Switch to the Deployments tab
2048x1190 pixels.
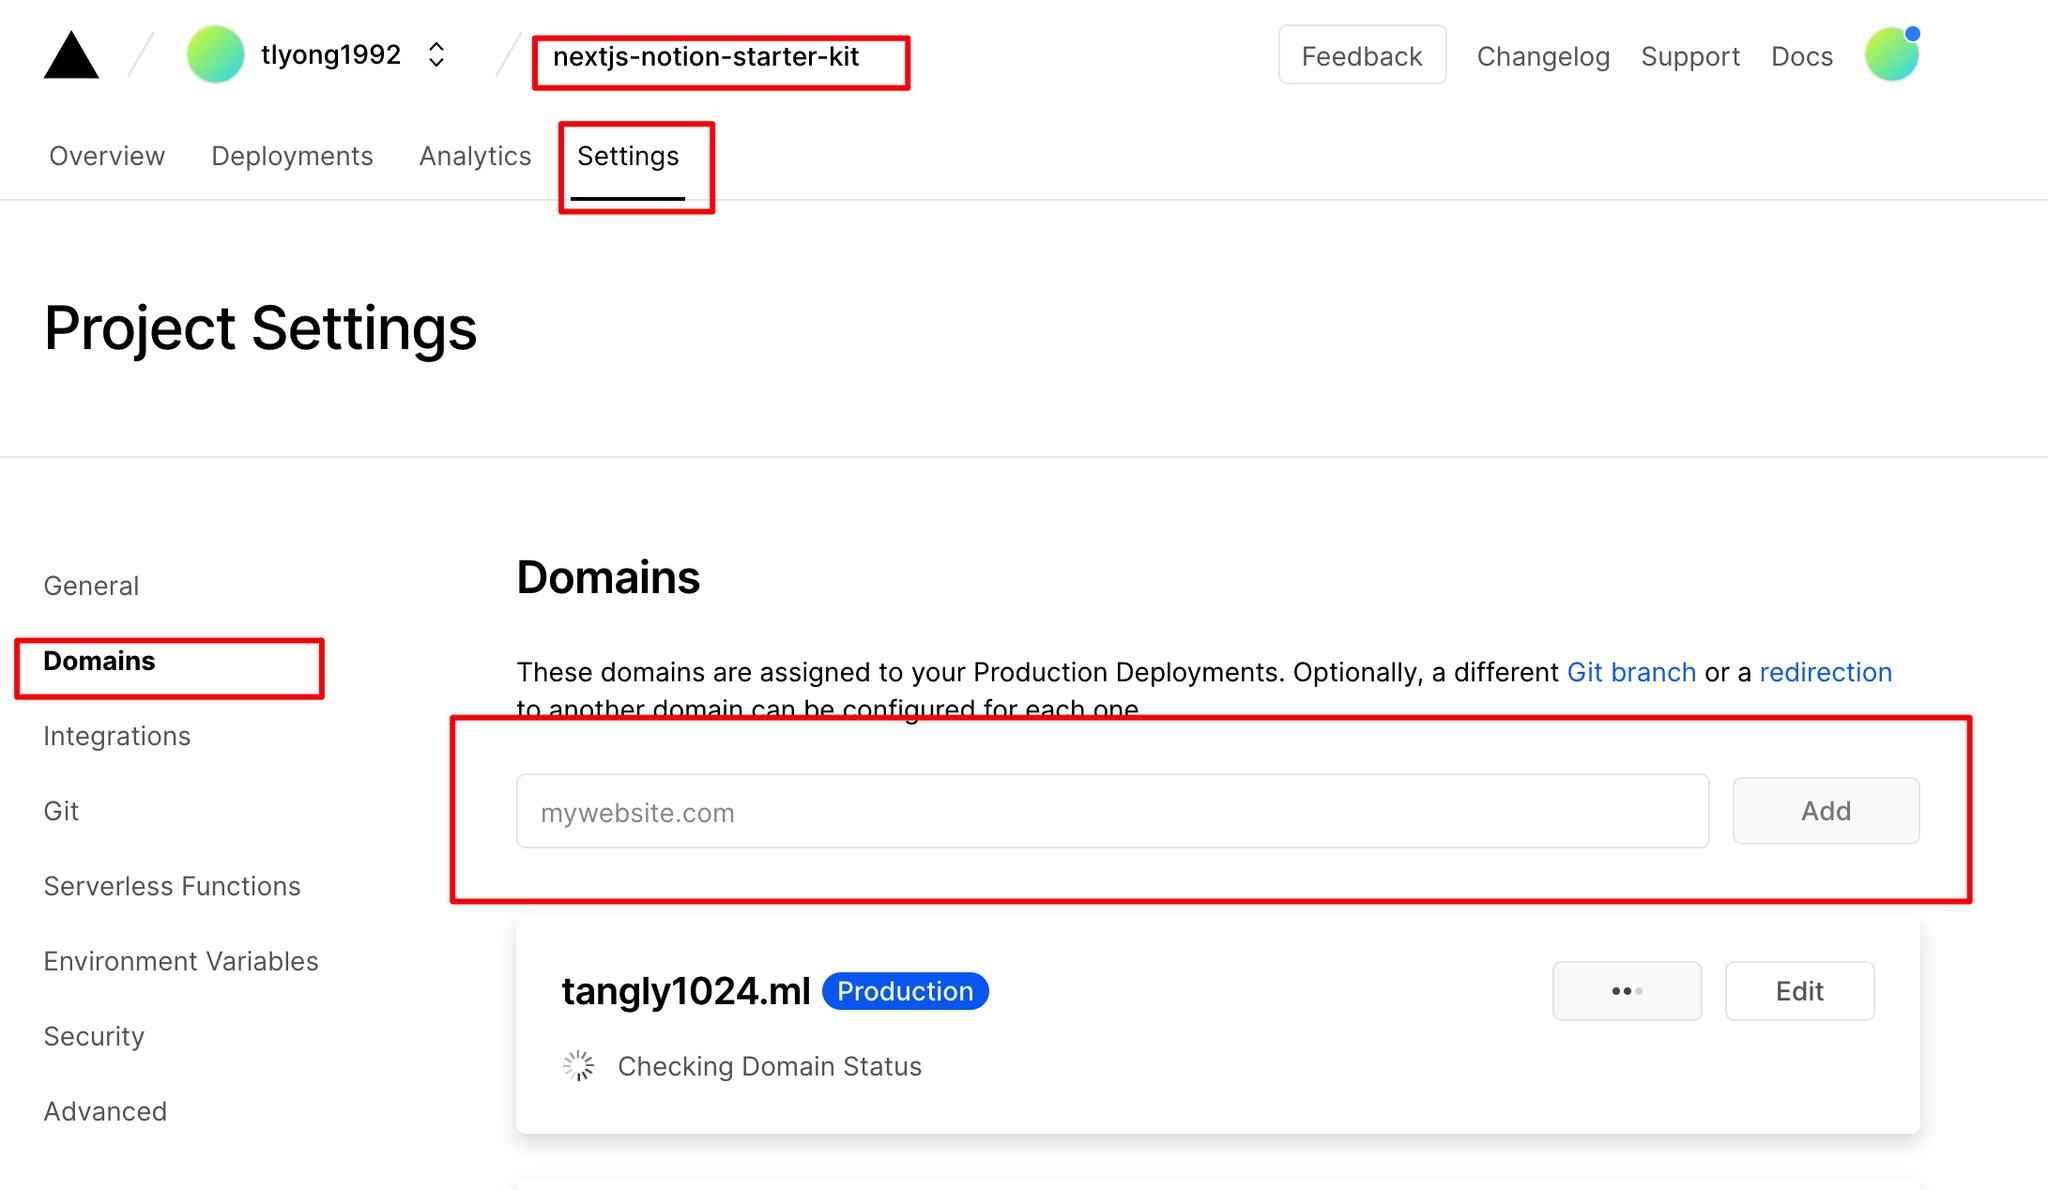coord(292,156)
